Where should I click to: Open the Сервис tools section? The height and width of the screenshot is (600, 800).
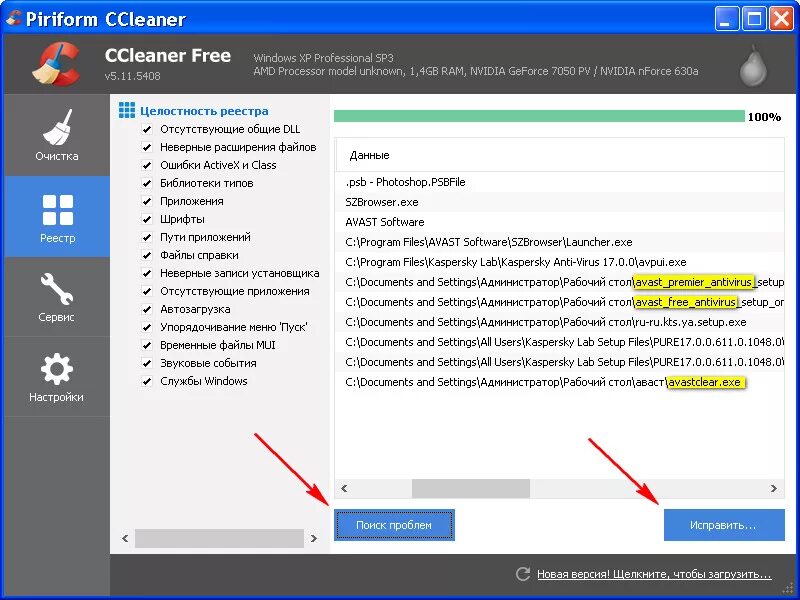[57, 297]
